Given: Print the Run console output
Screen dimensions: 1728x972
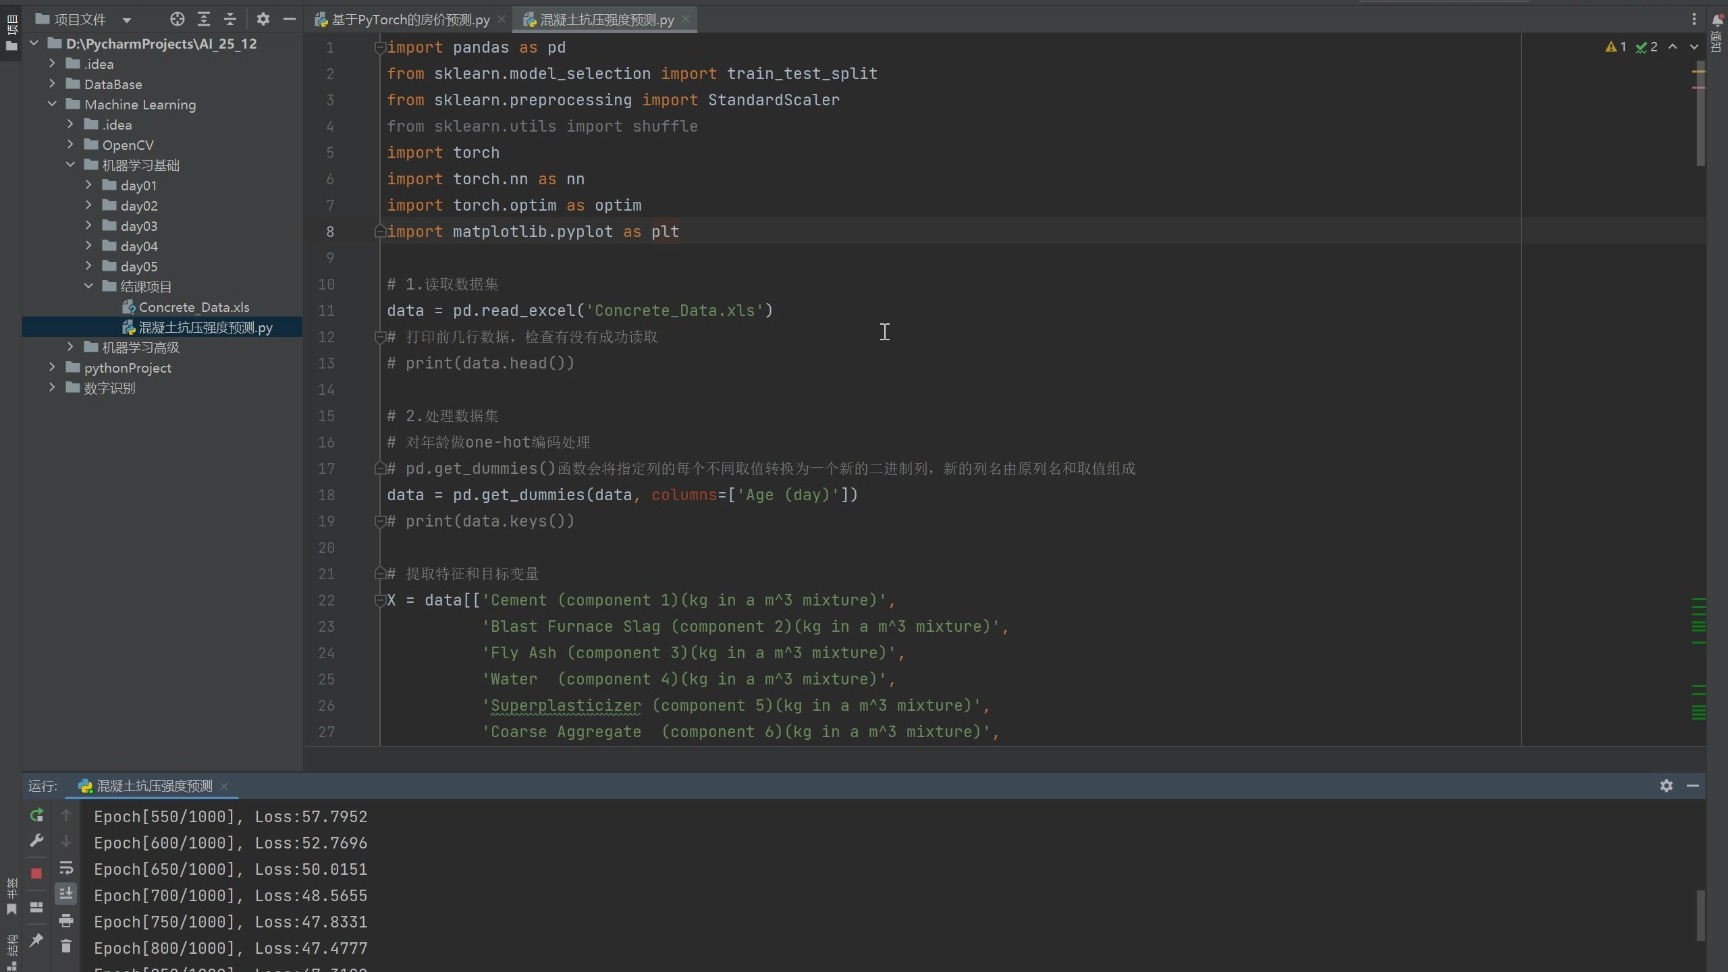Looking at the screenshot, I should pyautogui.click(x=66, y=920).
